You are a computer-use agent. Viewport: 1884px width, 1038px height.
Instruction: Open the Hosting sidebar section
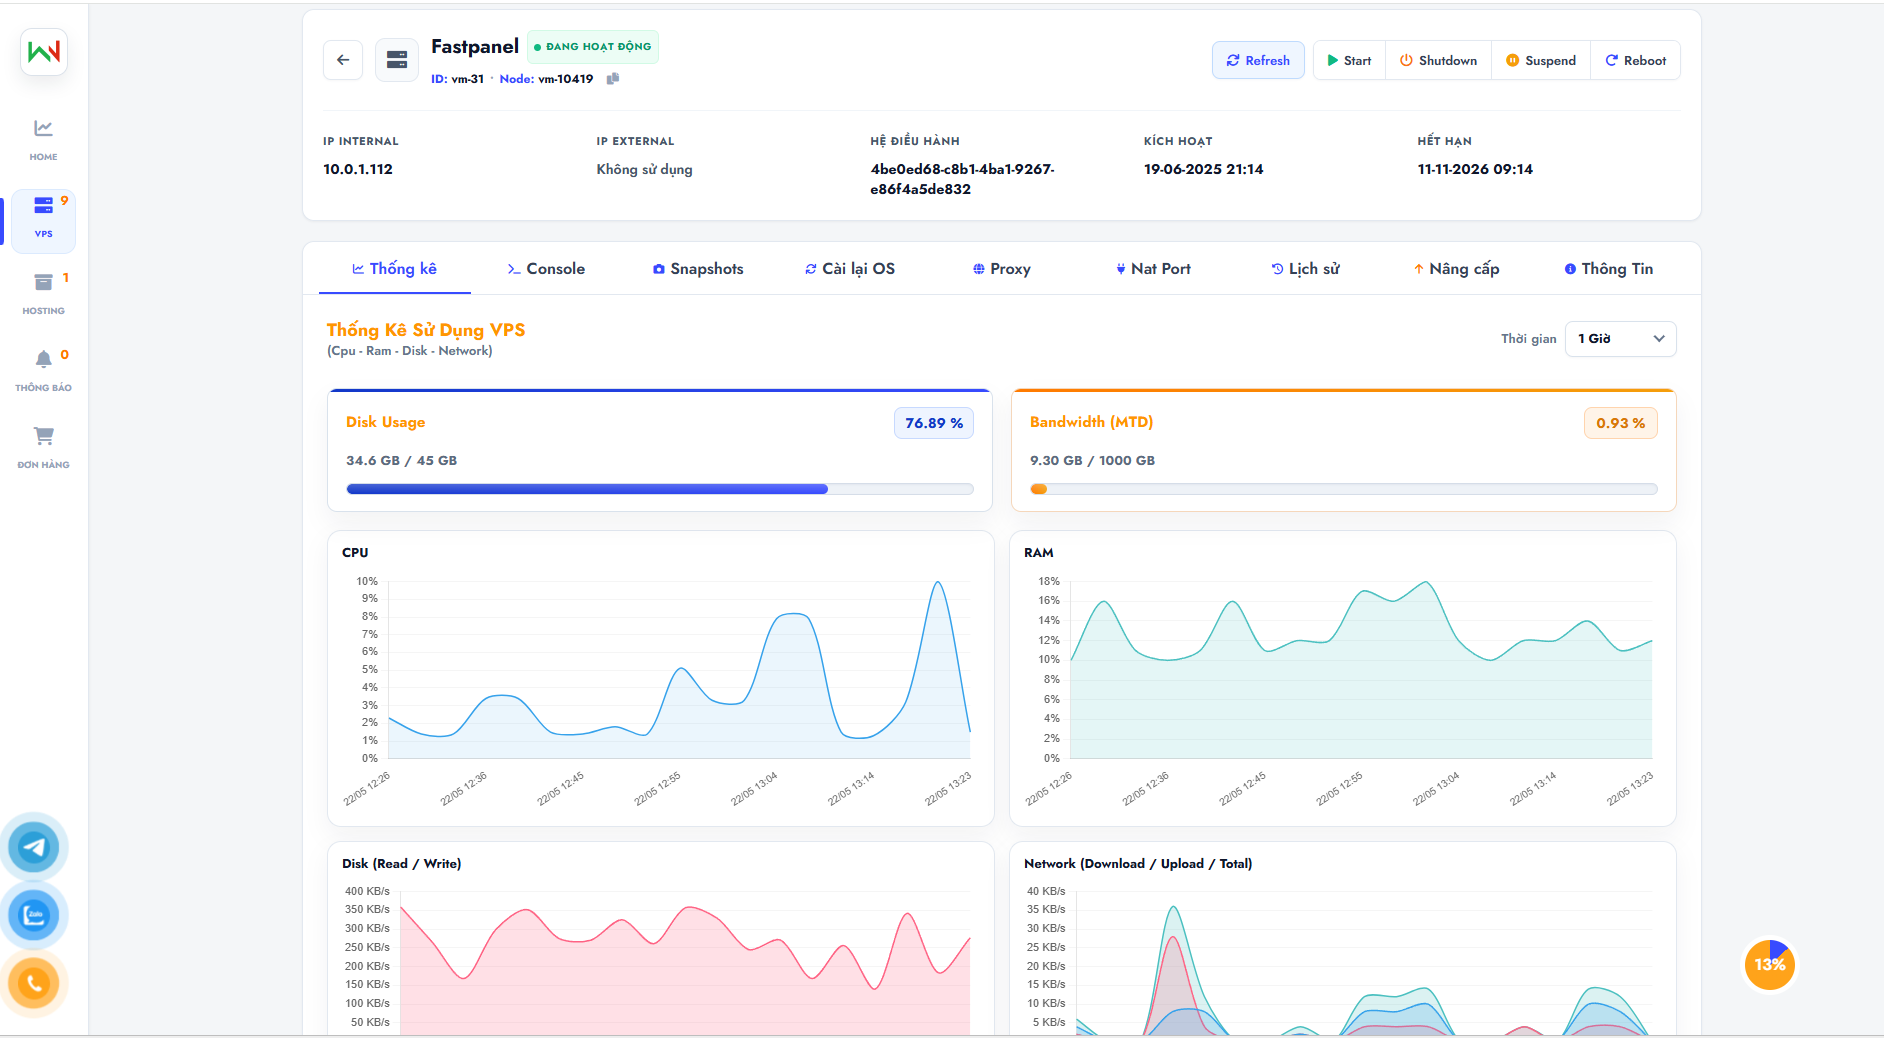coord(43,294)
